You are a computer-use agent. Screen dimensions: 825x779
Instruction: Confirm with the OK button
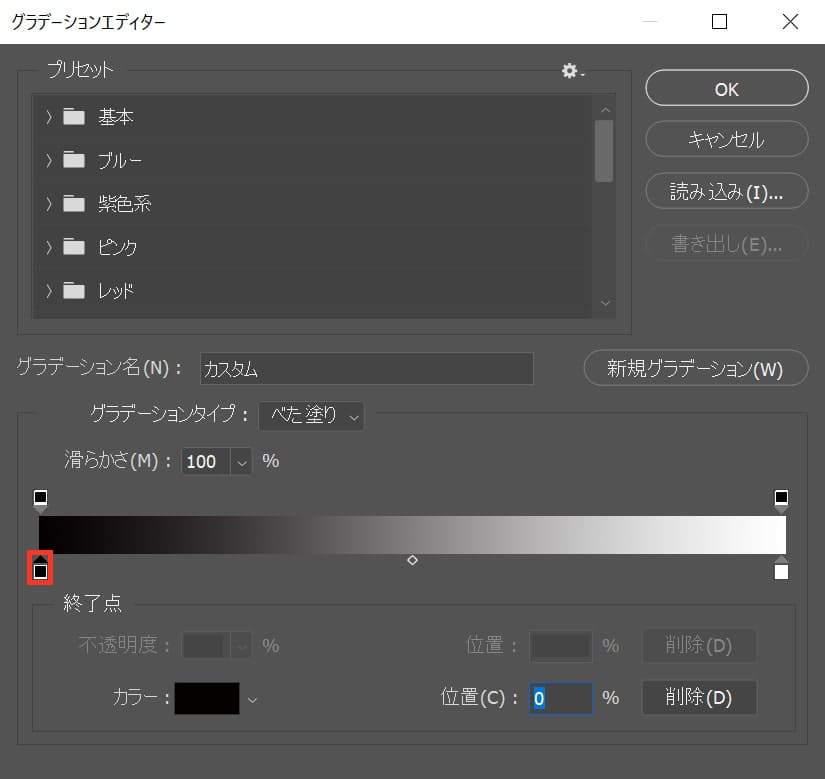pyautogui.click(x=727, y=88)
